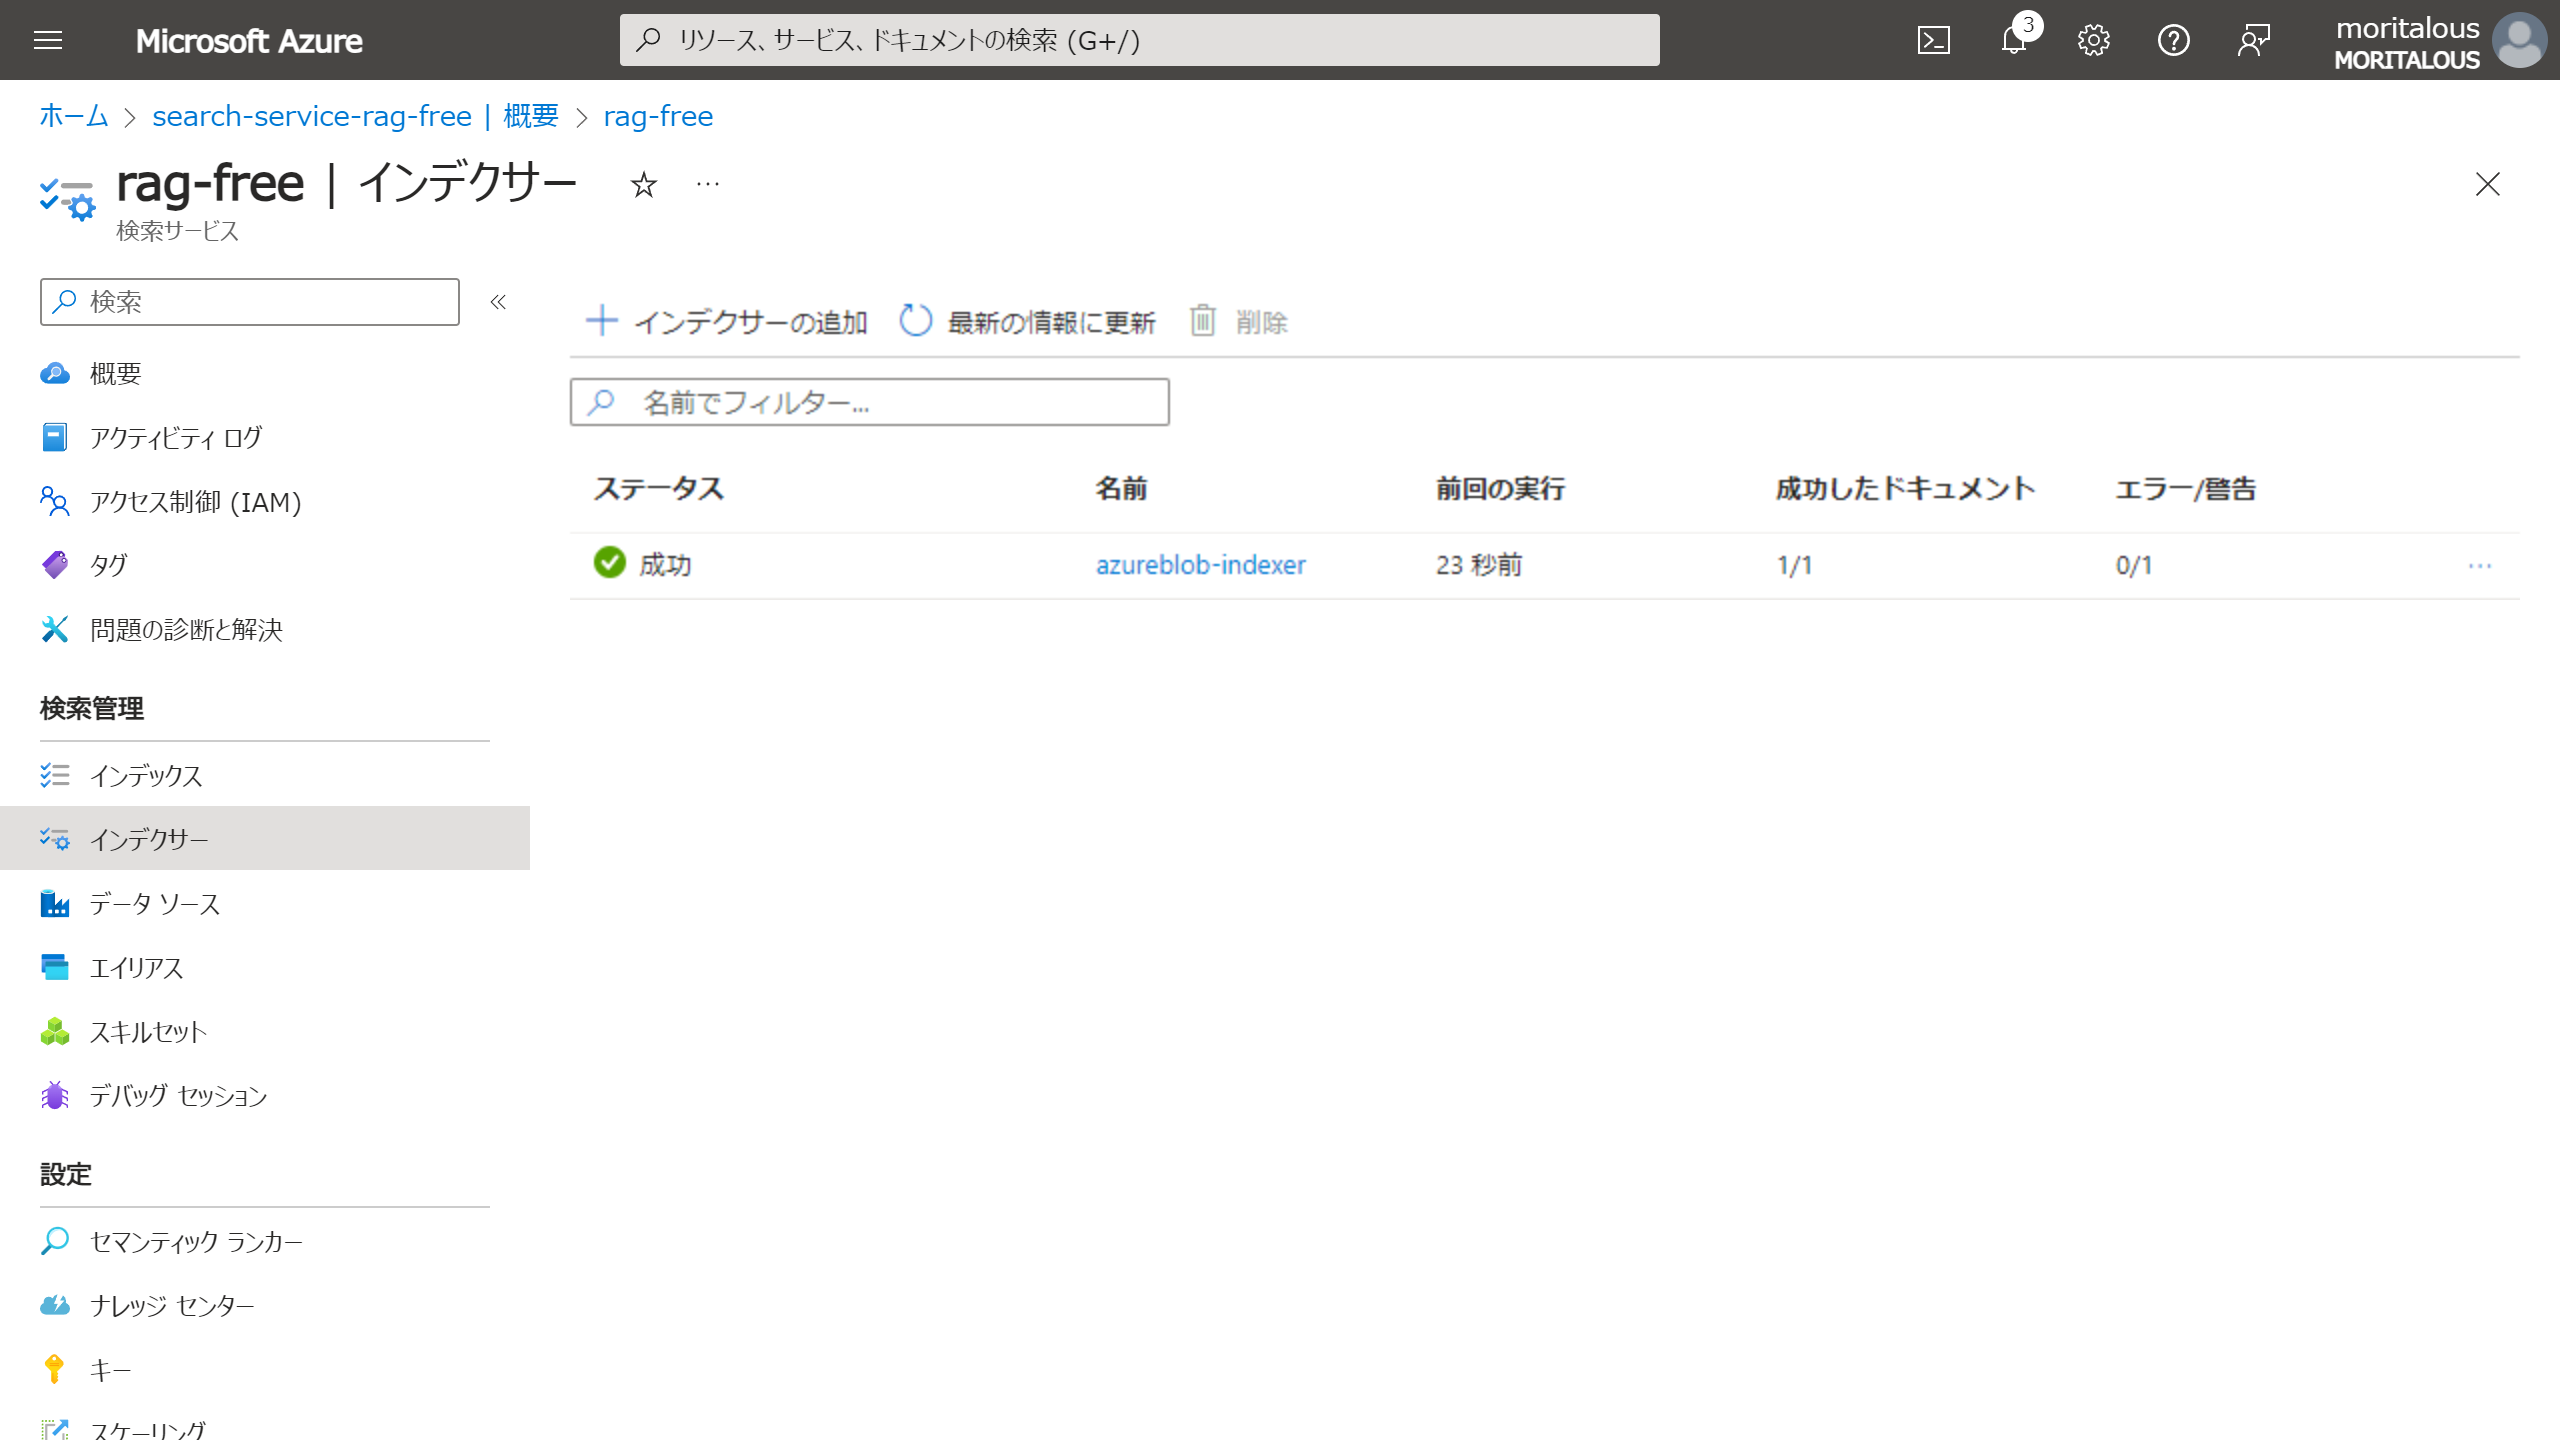This screenshot has height=1440, width=2560.
Task: Select タグ in the sidebar
Action: pyautogui.click(x=108, y=564)
